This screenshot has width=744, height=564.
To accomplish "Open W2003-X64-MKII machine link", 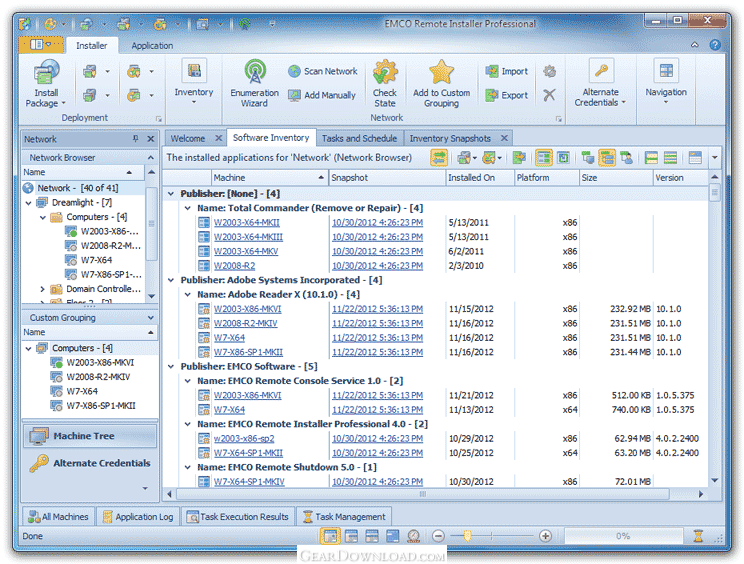I will tap(246, 222).
